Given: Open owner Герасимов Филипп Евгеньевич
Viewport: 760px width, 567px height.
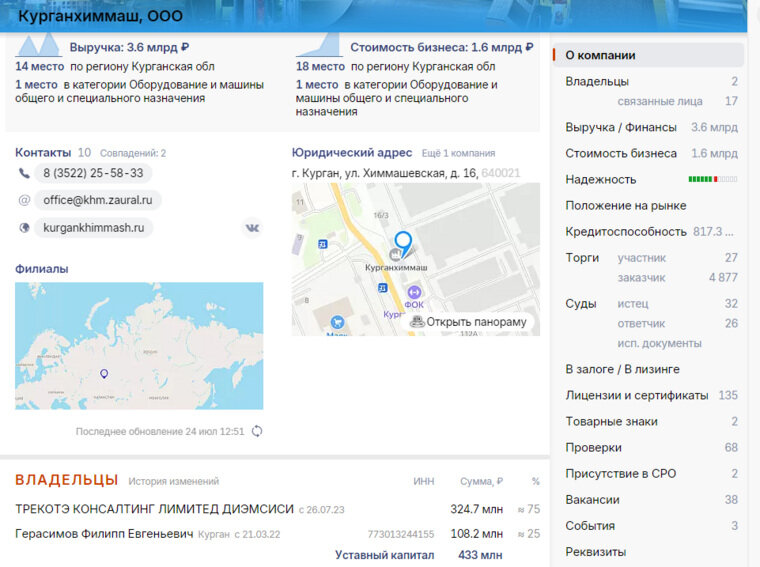Looking at the screenshot, I should (104, 534).
